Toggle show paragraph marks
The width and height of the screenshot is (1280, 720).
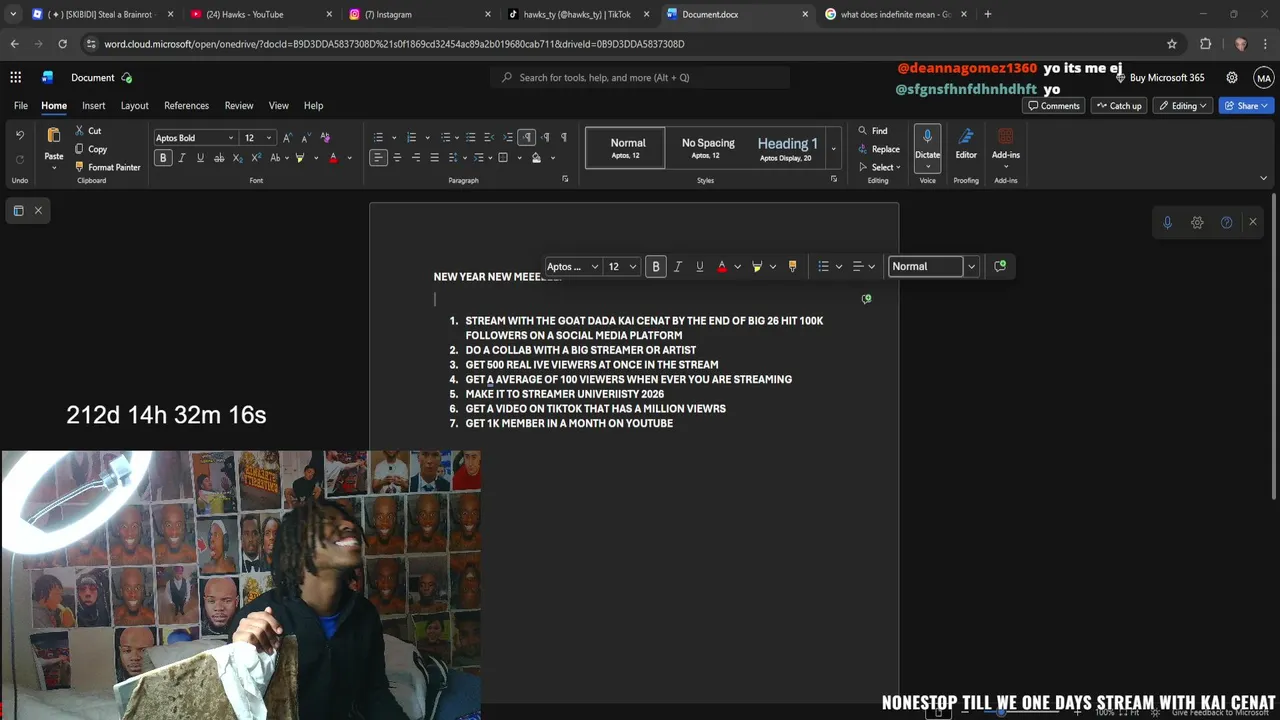point(564,138)
